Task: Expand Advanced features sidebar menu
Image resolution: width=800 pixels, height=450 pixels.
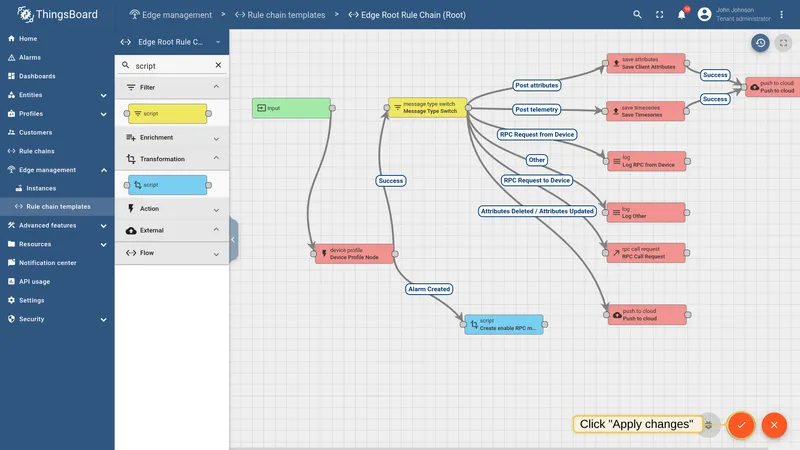Action: tap(57, 226)
